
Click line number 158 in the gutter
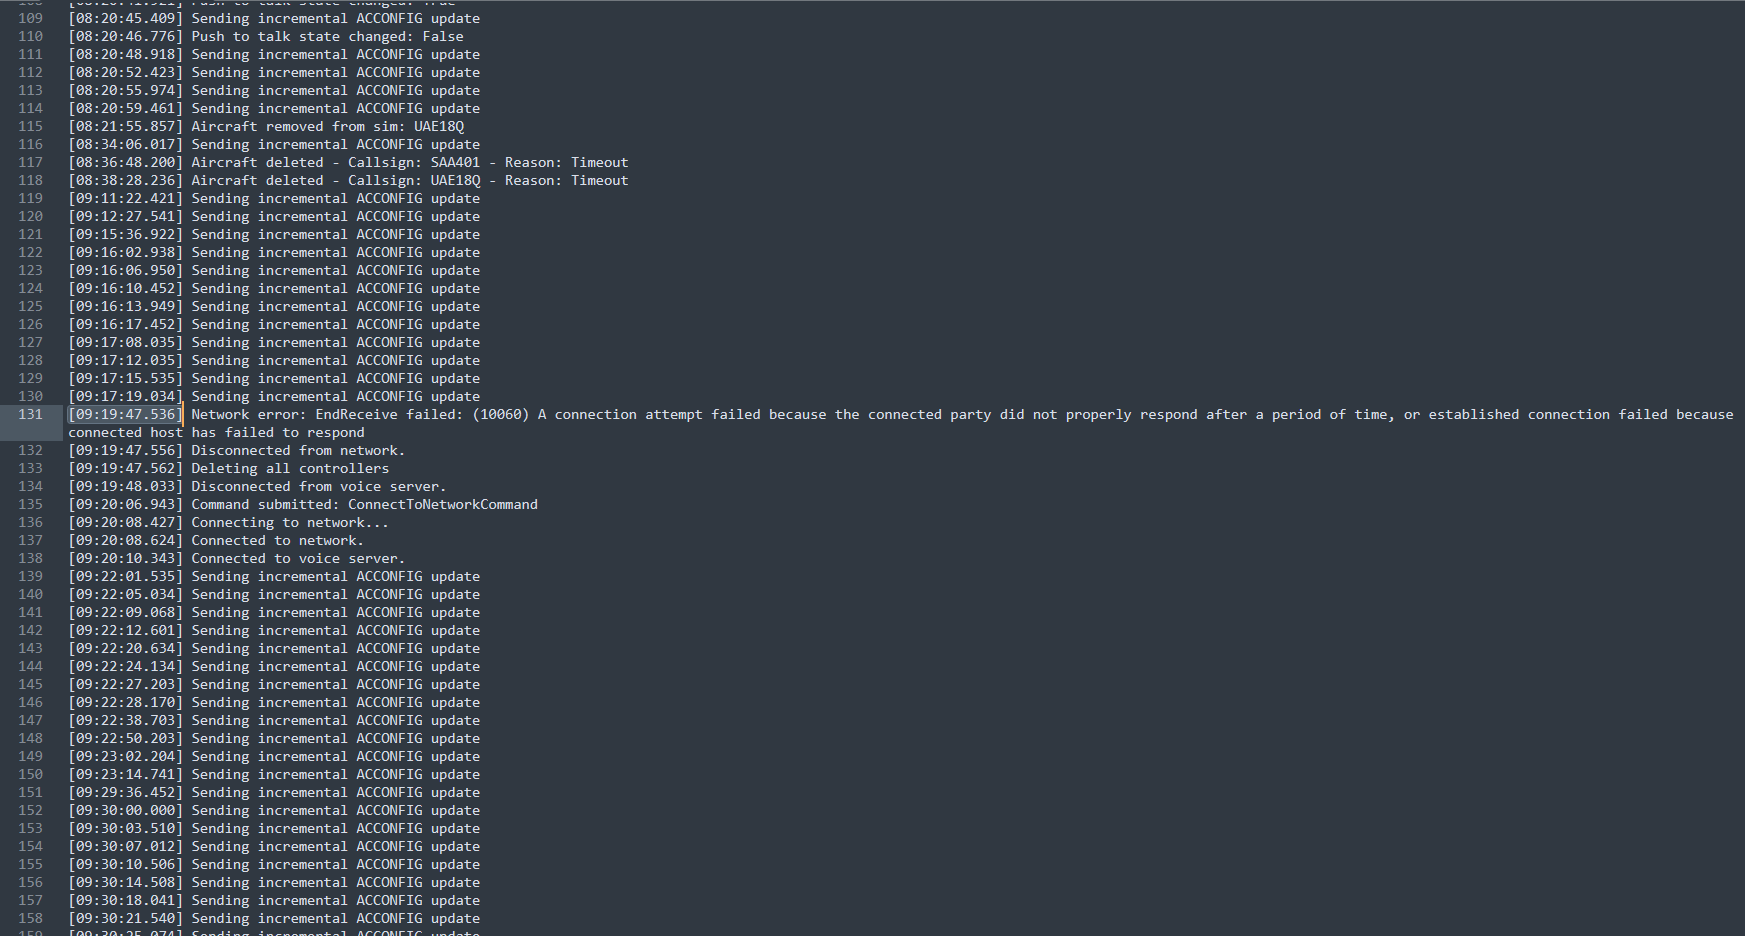pyautogui.click(x=31, y=918)
